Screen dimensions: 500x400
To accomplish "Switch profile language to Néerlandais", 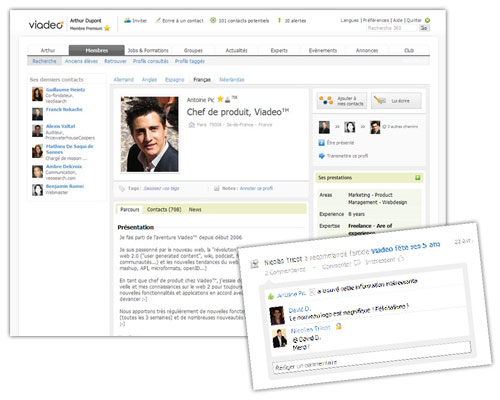I will pyautogui.click(x=232, y=79).
